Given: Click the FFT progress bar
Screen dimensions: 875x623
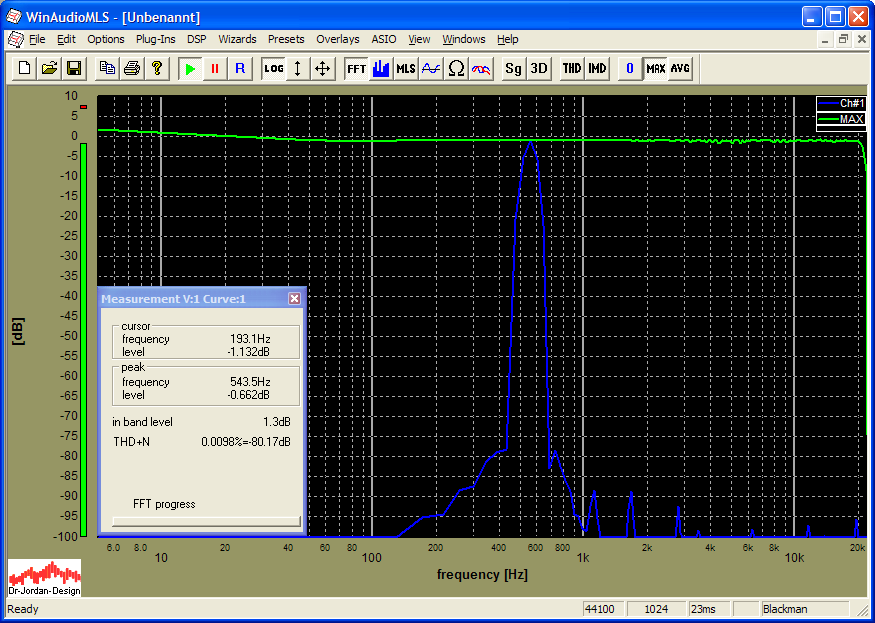Looking at the screenshot, I should 205,520.
